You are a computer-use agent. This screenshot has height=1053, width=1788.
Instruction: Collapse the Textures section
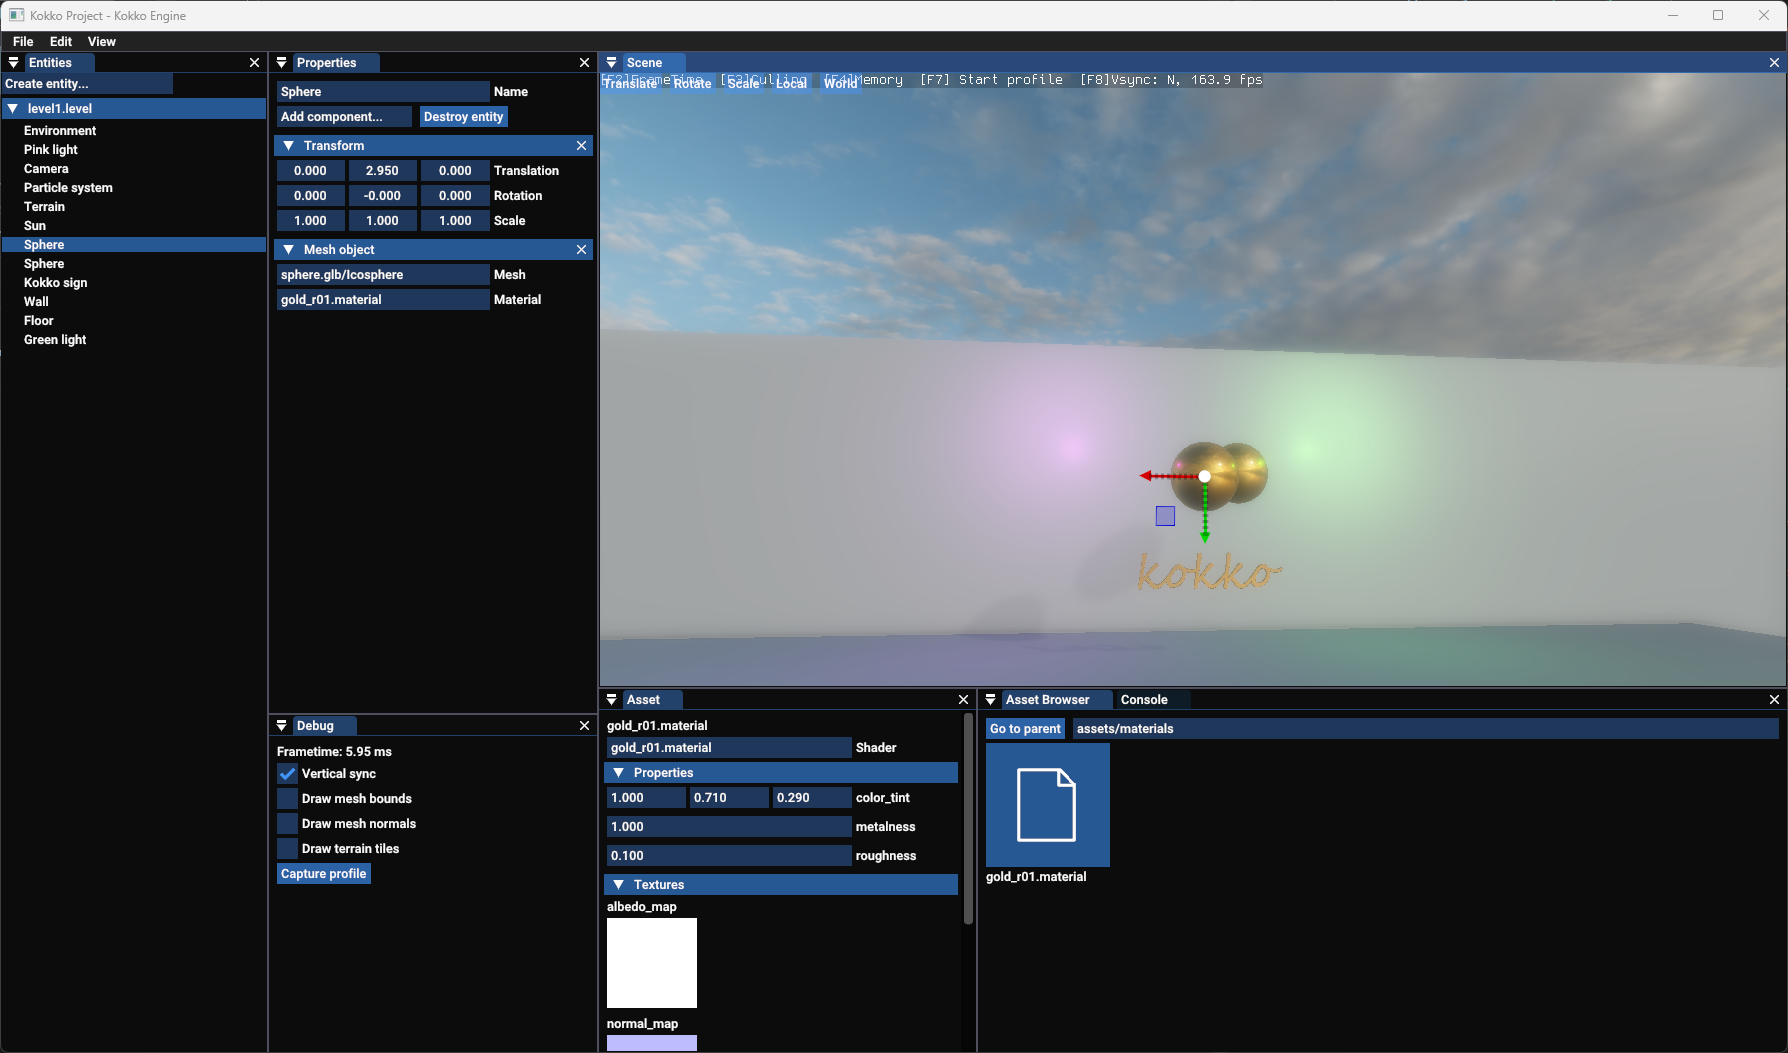[620, 884]
